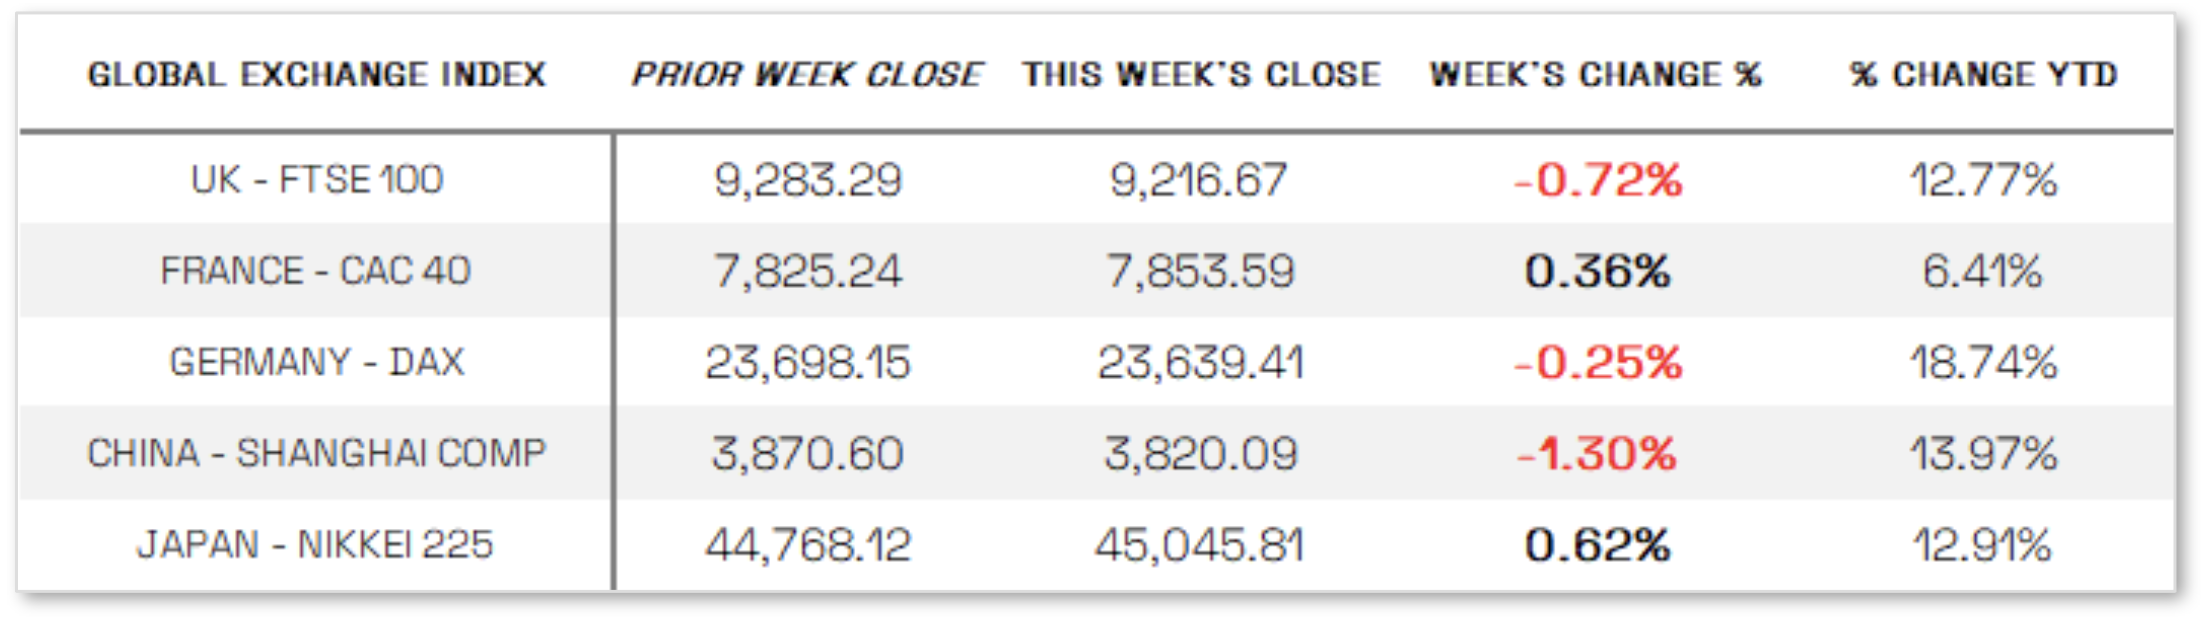This screenshot has width=2202, height=618.
Task: Select the This Week's Close header
Action: (x=1201, y=75)
